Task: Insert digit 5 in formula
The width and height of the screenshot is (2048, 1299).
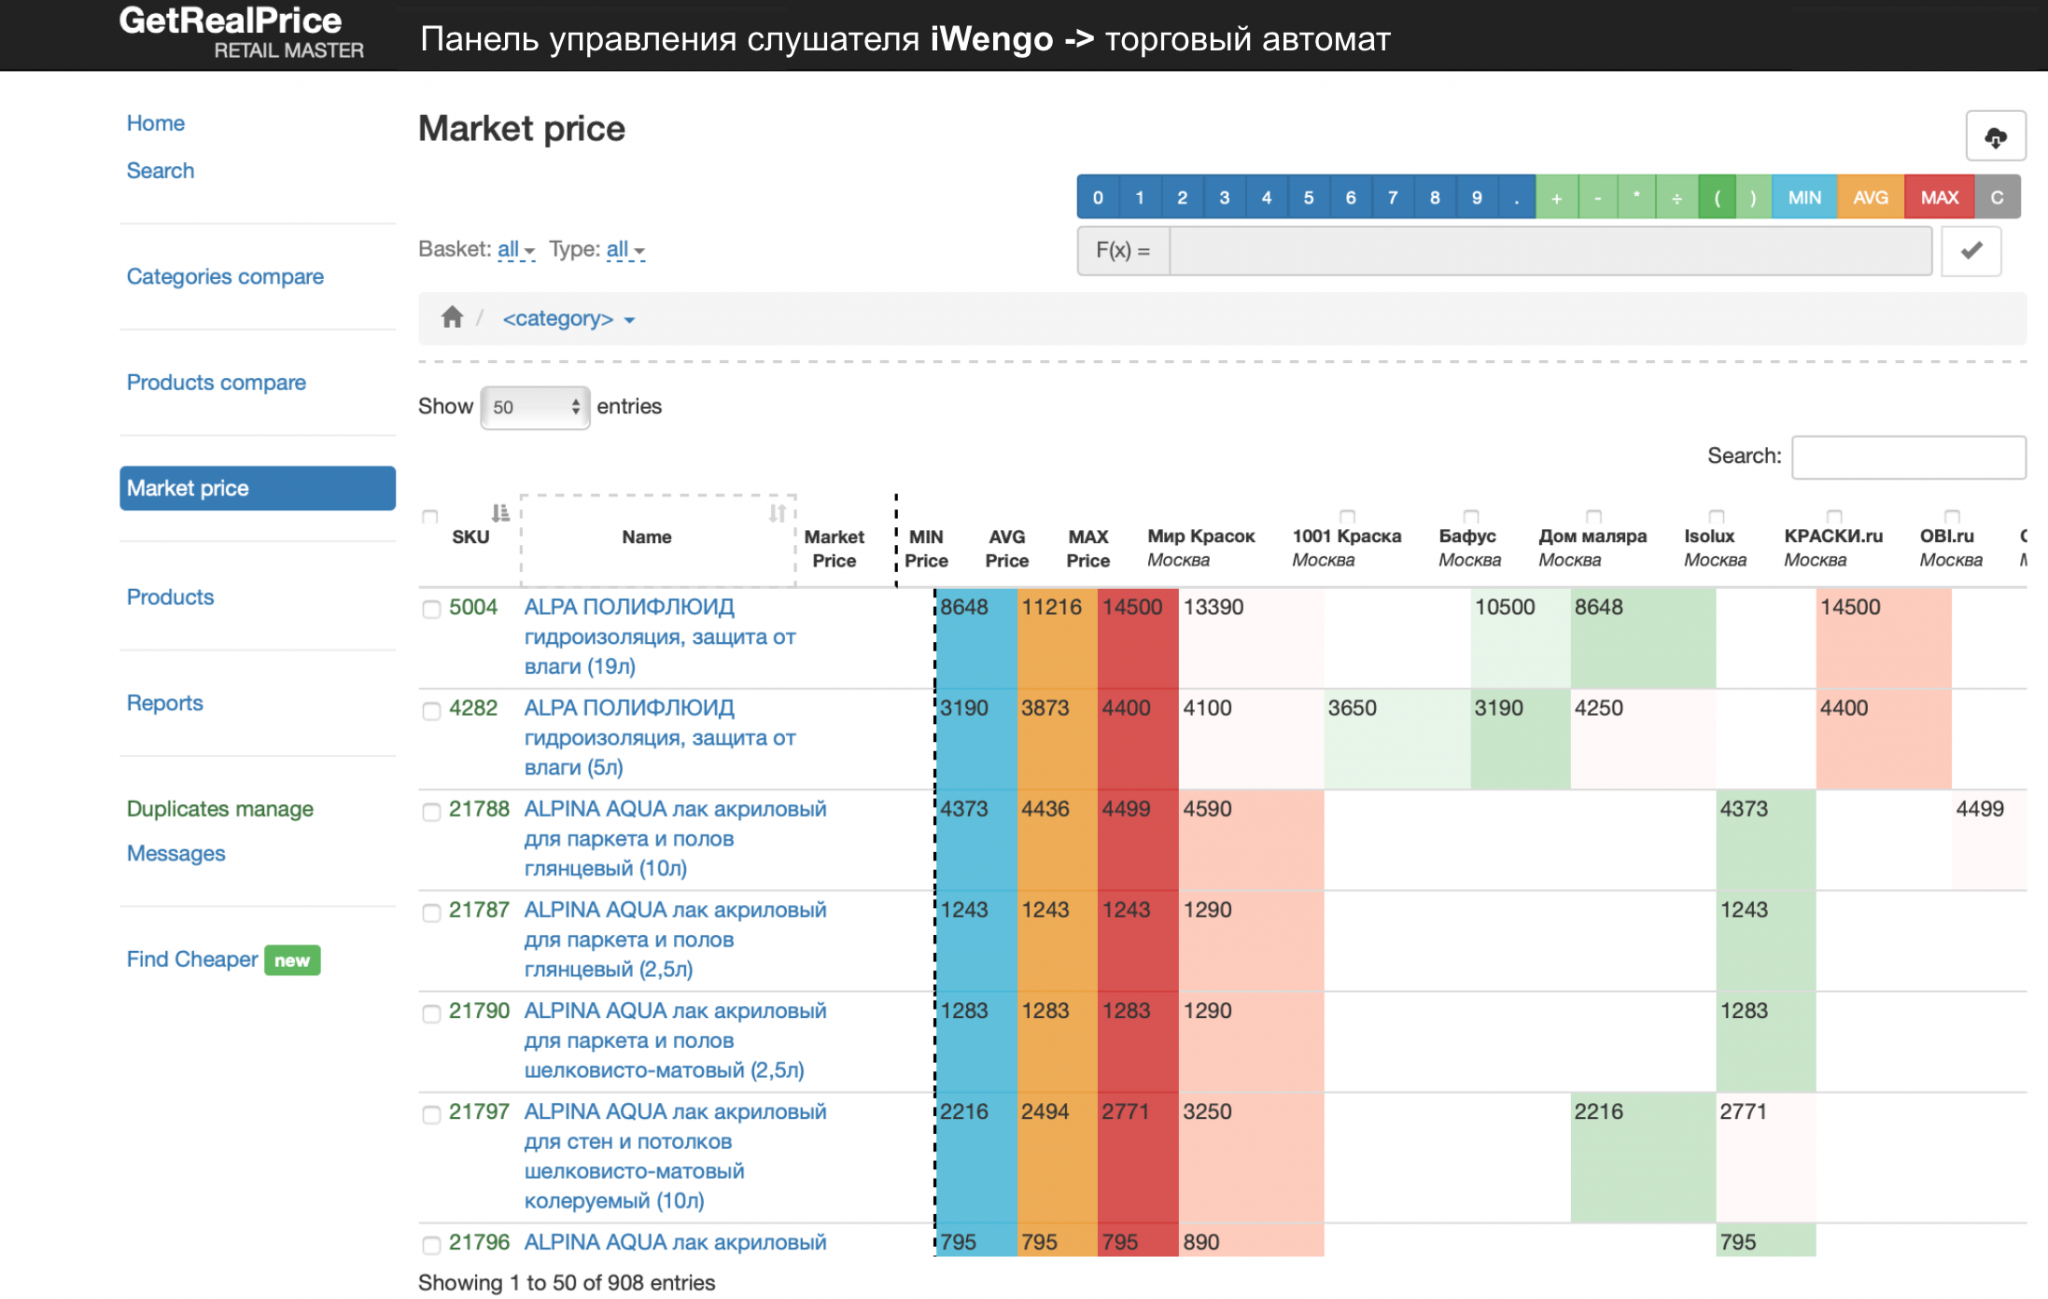Action: (x=1308, y=197)
